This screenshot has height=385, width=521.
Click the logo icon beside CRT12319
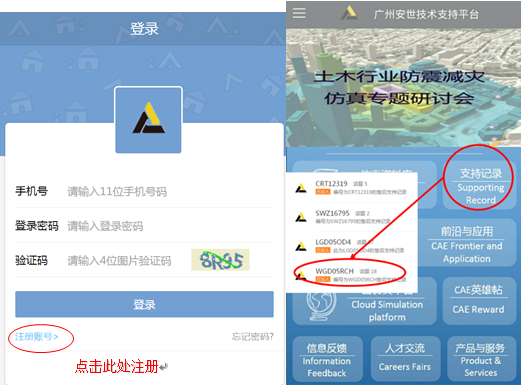click(301, 188)
